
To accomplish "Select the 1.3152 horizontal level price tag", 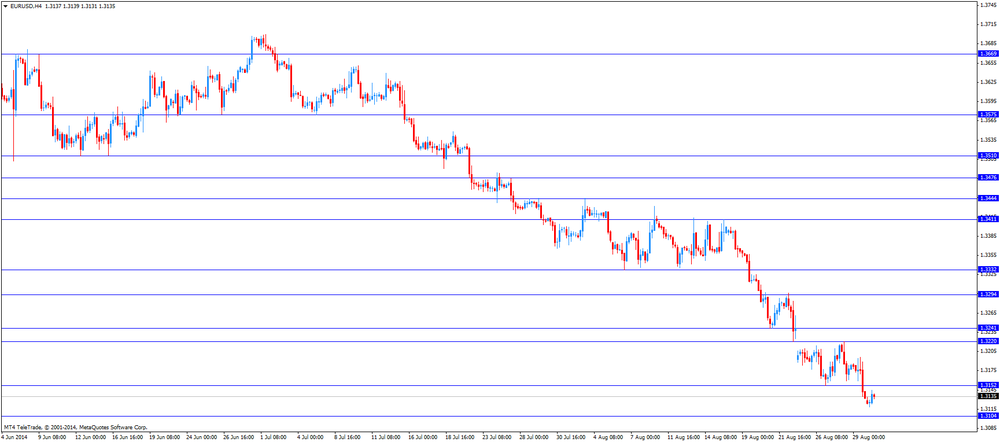I will pos(987,385).
